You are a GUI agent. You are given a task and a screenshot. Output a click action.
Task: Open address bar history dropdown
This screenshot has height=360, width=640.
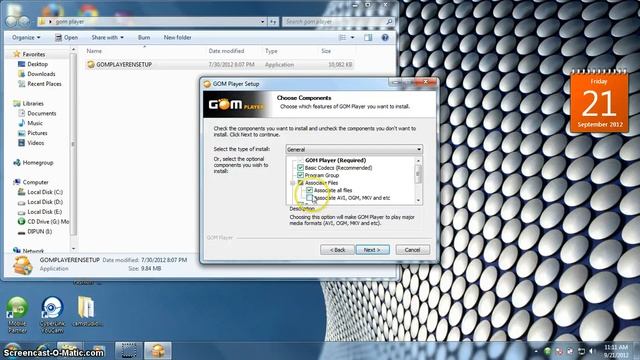pos(262,22)
